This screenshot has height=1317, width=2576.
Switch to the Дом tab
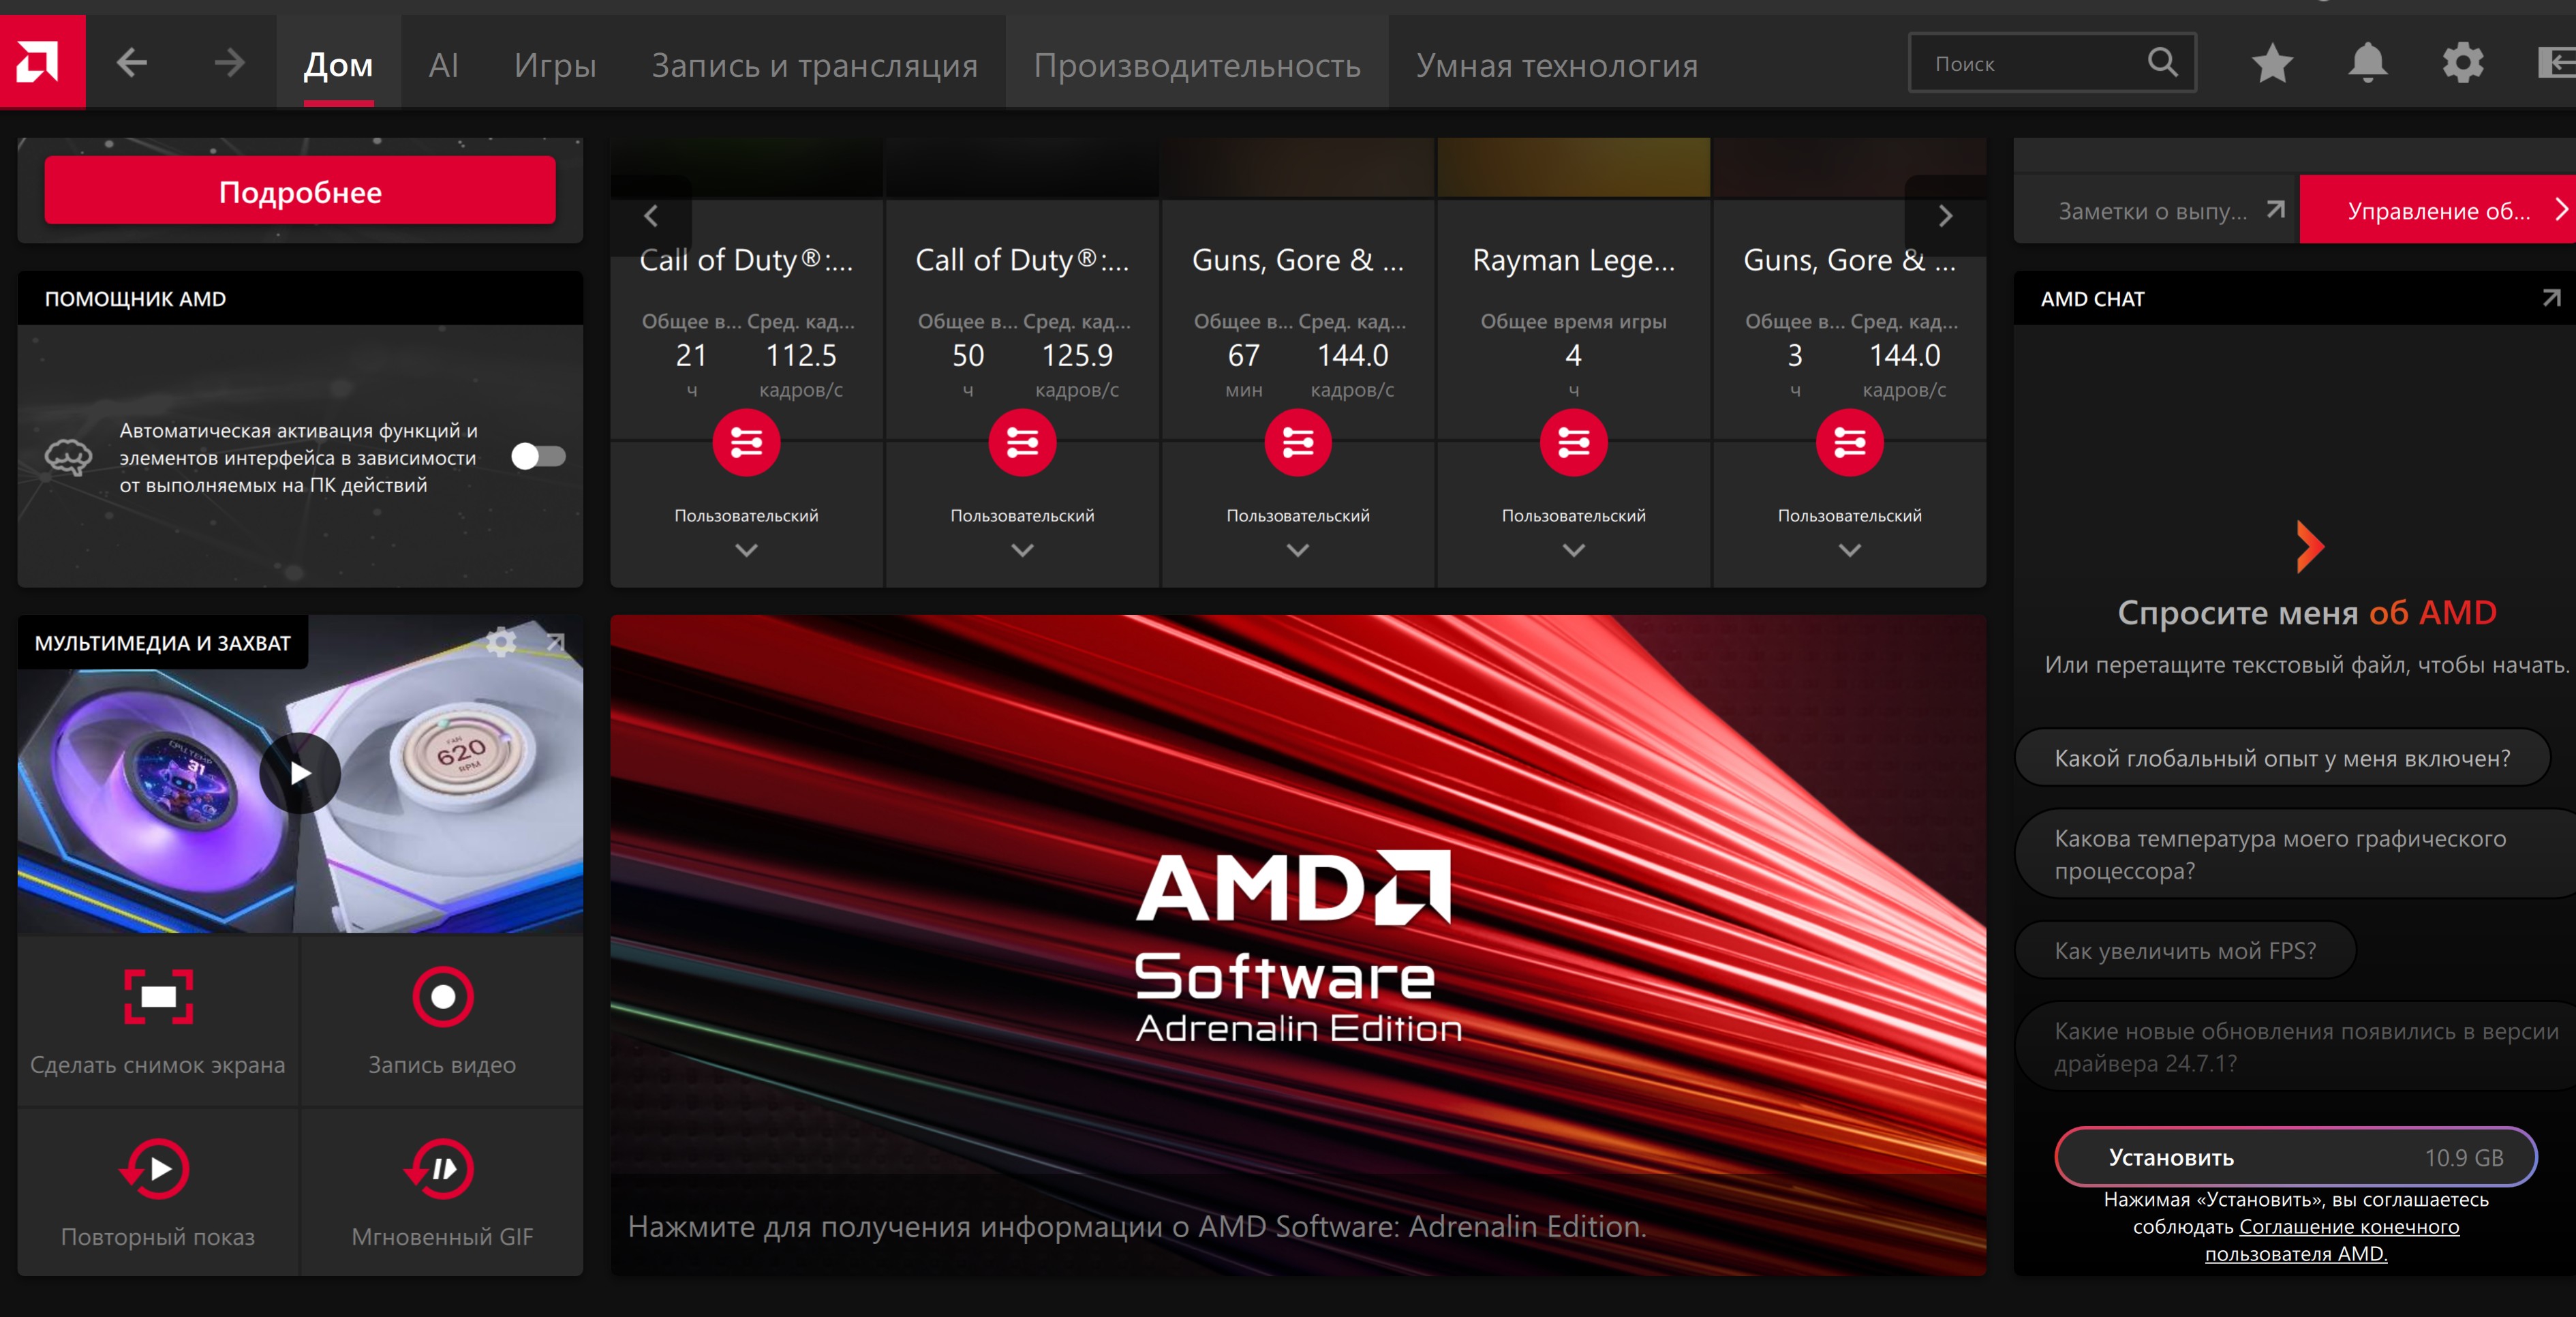click(x=338, y=64)
